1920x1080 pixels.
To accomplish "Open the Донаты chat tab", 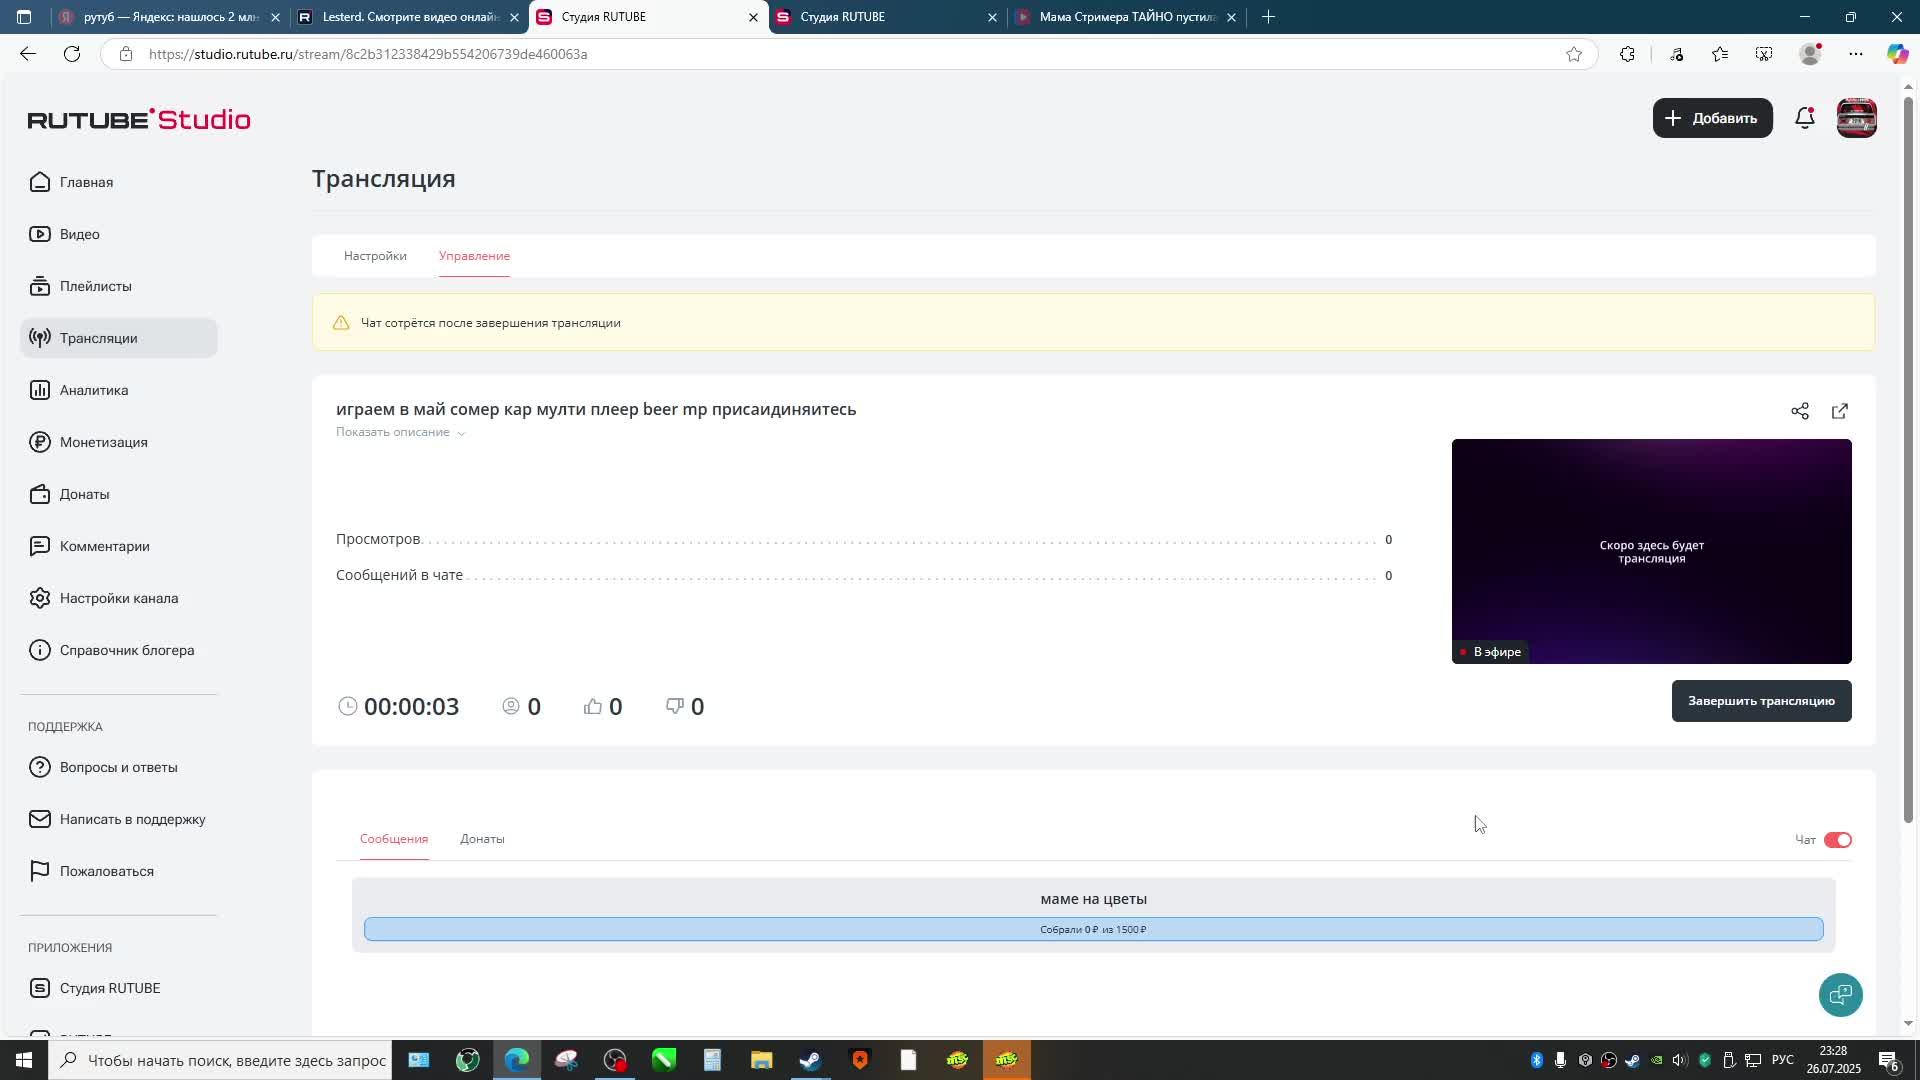I will point(482,839).
